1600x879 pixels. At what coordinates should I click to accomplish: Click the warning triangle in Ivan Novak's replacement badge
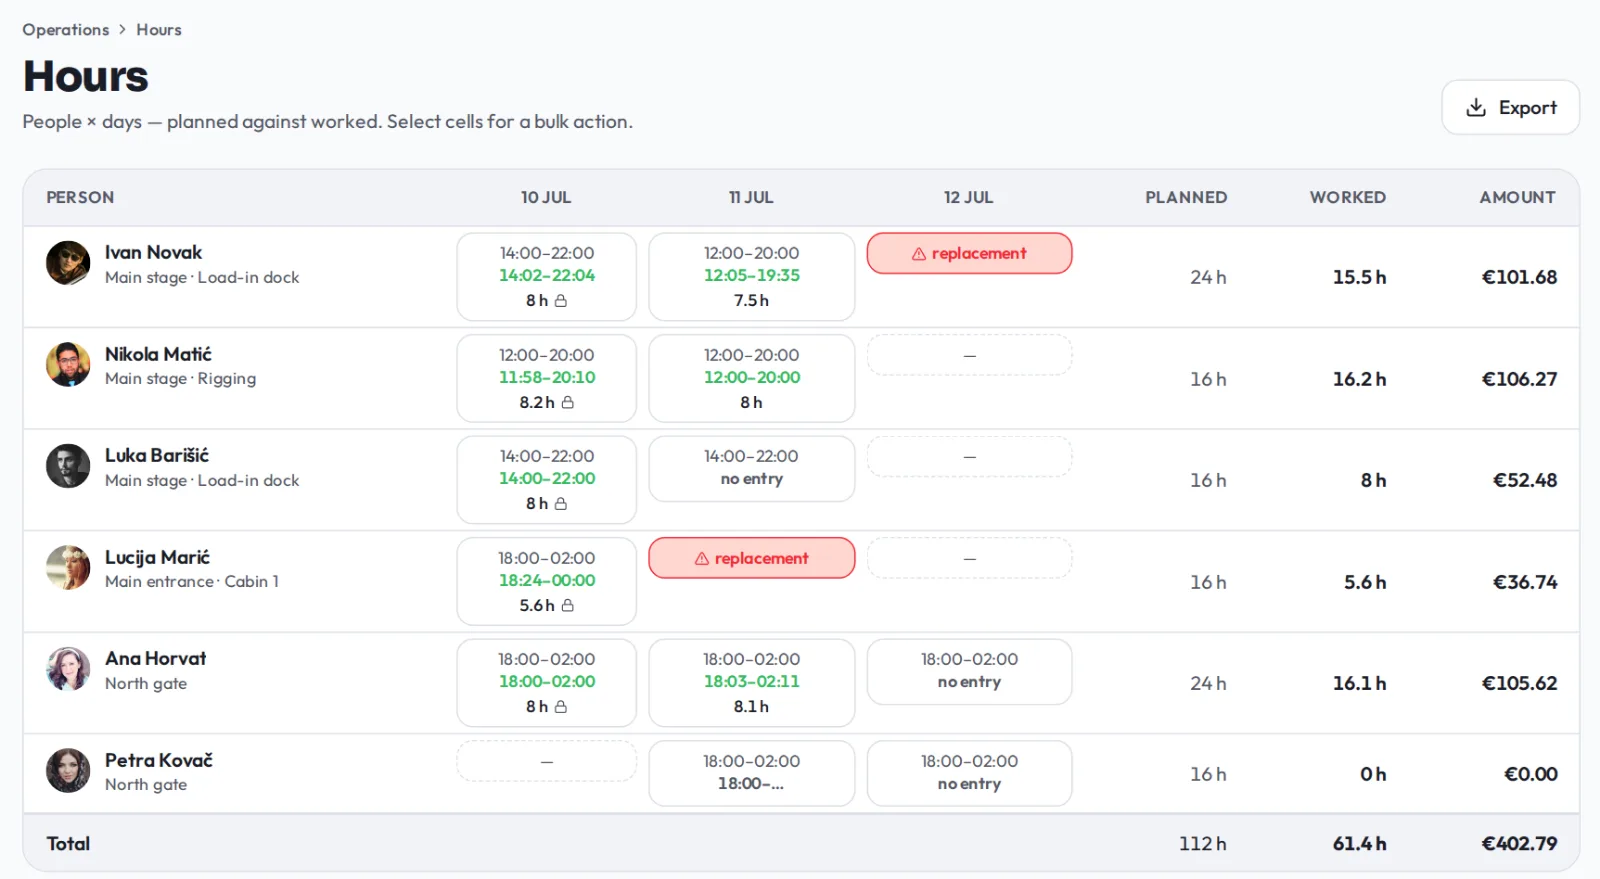click(919, 254)
